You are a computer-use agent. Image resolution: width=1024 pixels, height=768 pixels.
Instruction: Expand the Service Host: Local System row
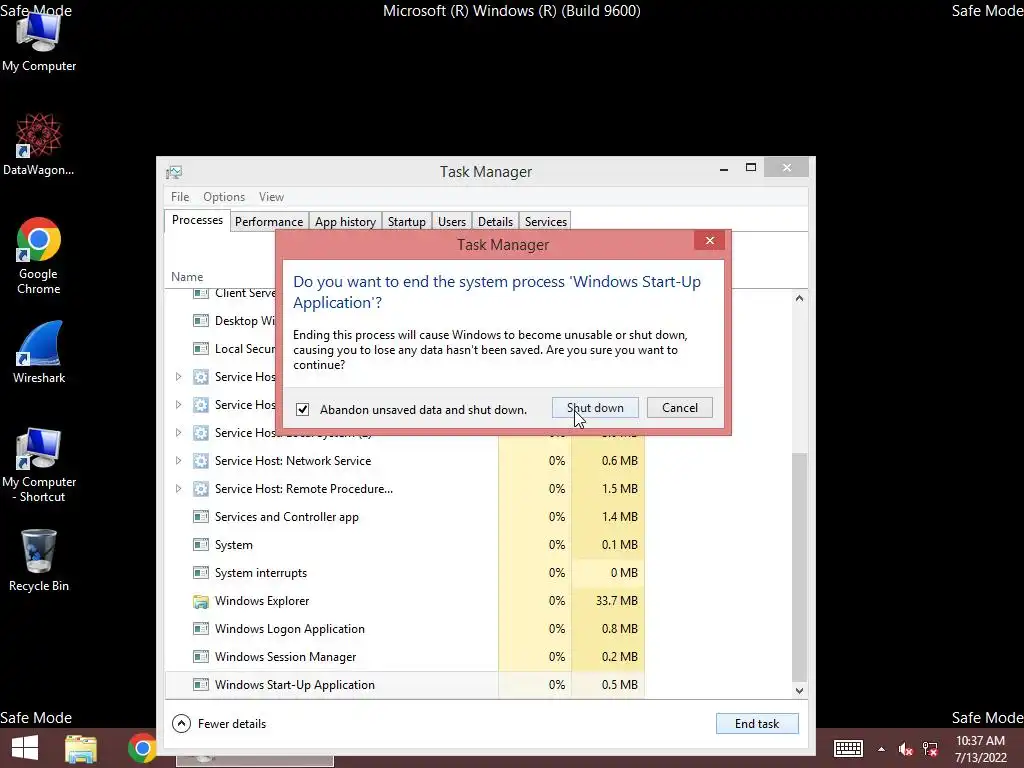(178, 433)
